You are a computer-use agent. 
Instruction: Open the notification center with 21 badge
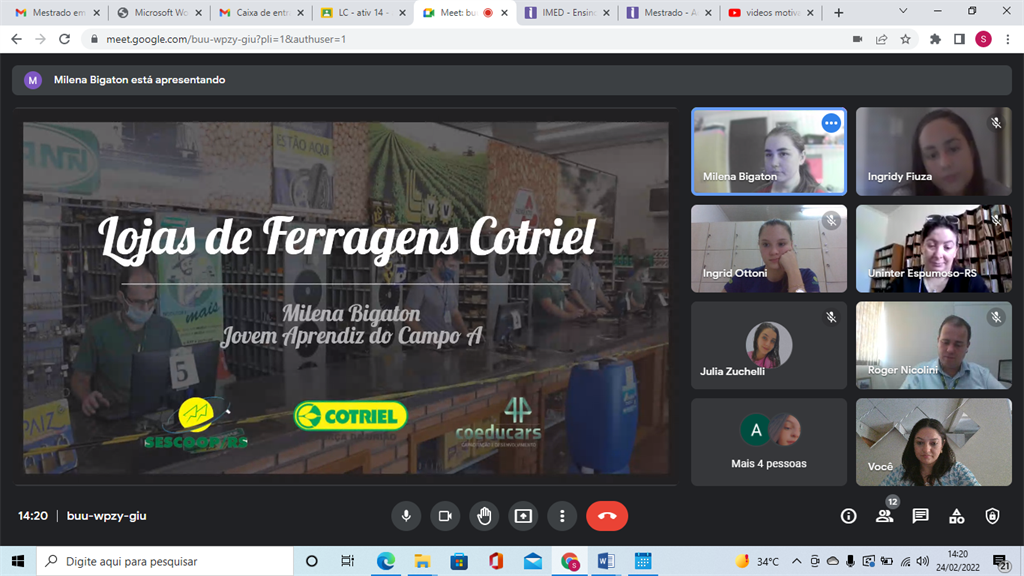pyautogui.click(x=1002, y=562)
